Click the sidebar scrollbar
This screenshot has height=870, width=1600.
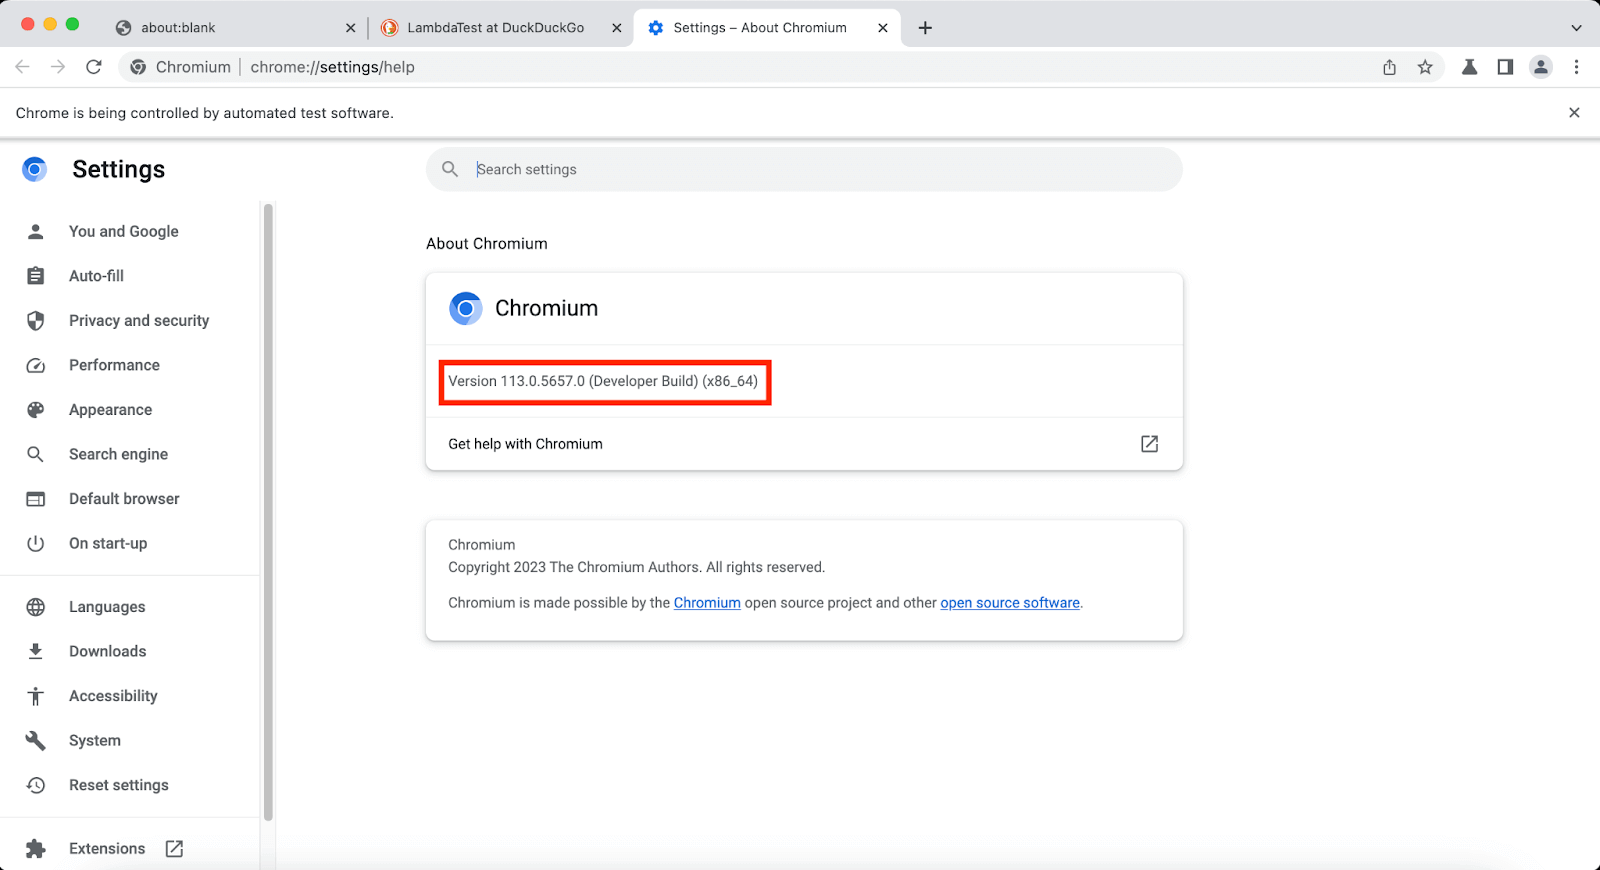(x=268, y=512)
